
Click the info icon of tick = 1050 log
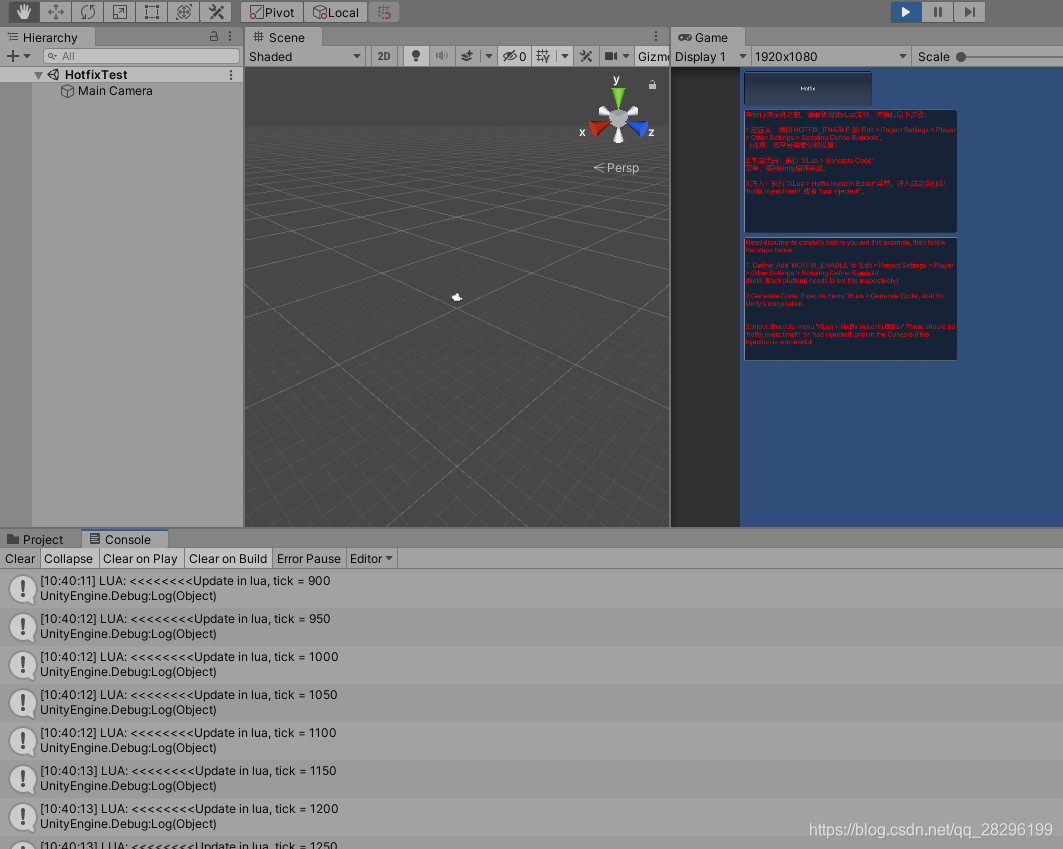[22, 703]
